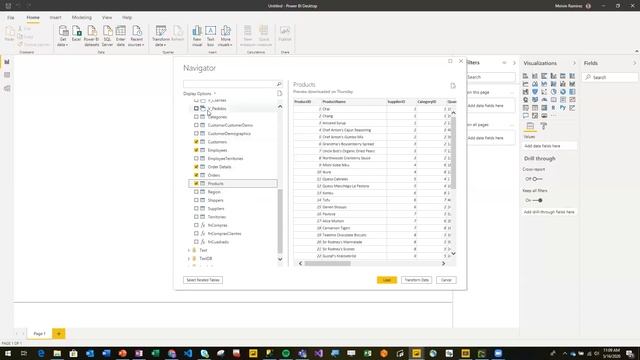Open Power BI datasets from ribbon
Screen dimensions: 640x360
coord(91,36)
